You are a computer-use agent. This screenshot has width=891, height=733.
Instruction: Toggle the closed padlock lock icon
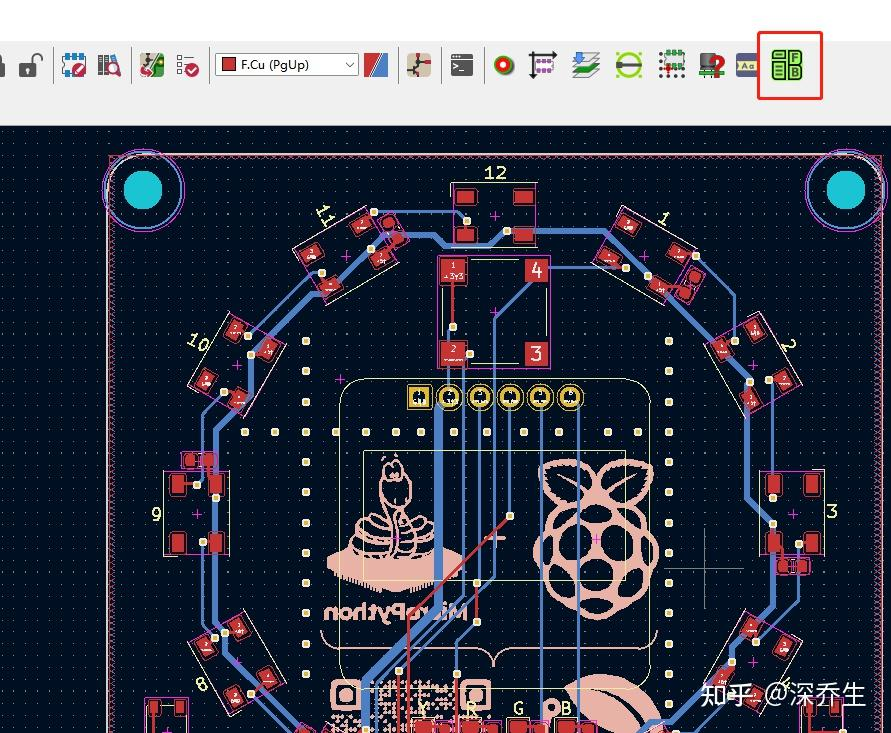click(4, 64)
